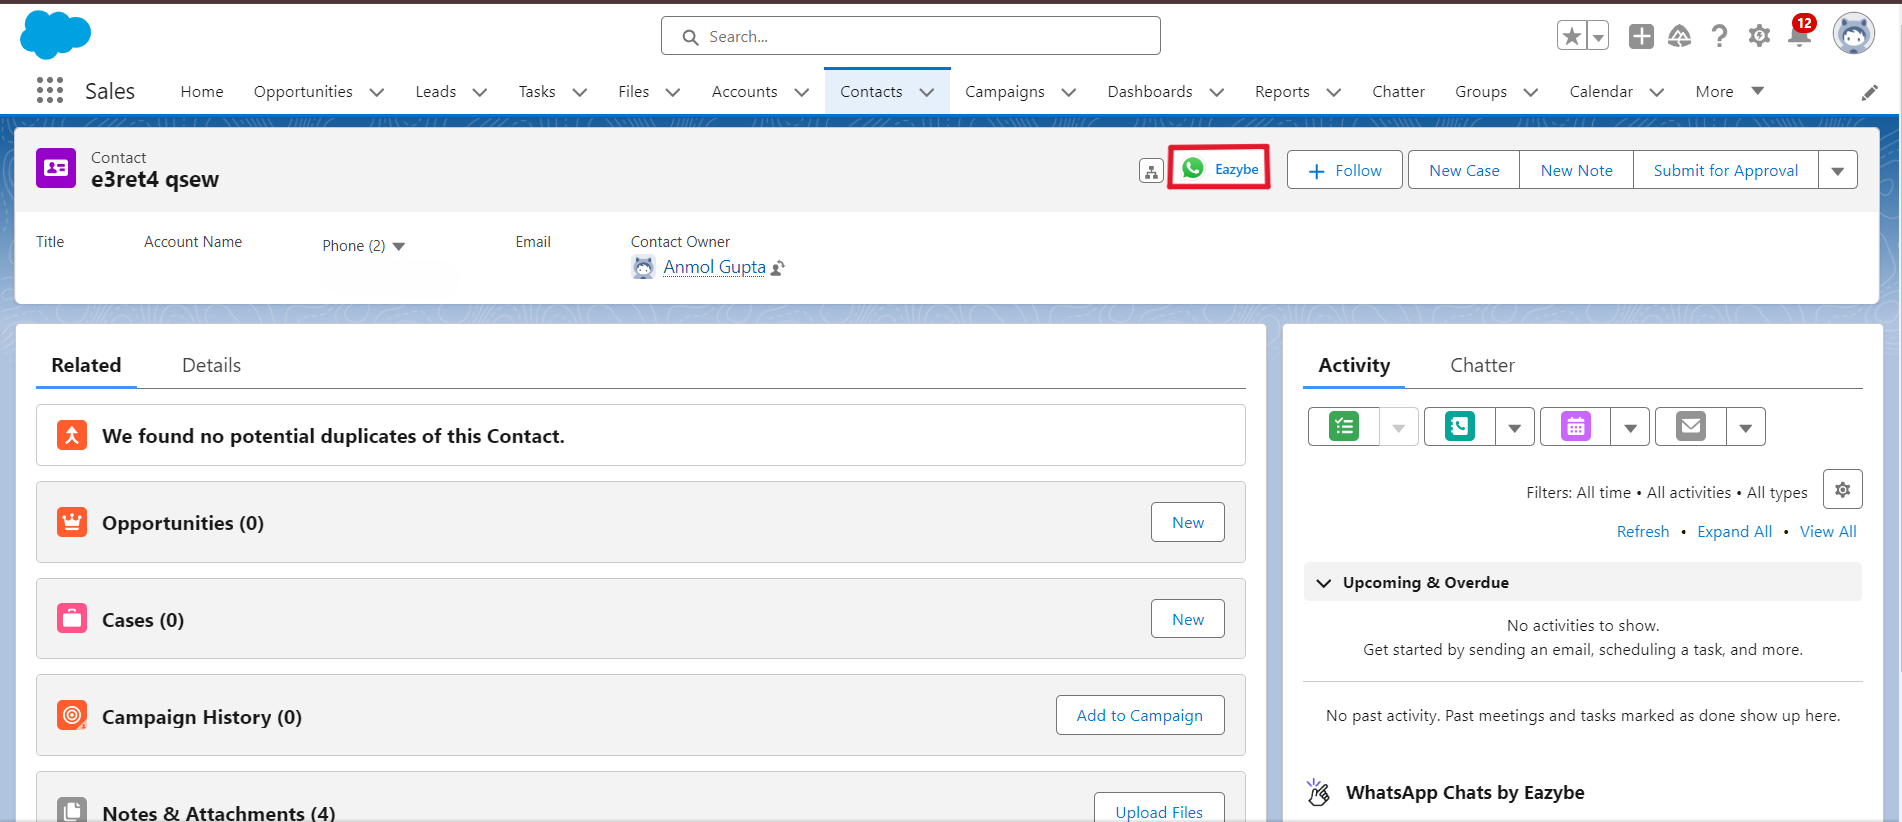Click the Salesforce cloud logo
Screen dimensions: 1902x822
click(x=55, y=35)
